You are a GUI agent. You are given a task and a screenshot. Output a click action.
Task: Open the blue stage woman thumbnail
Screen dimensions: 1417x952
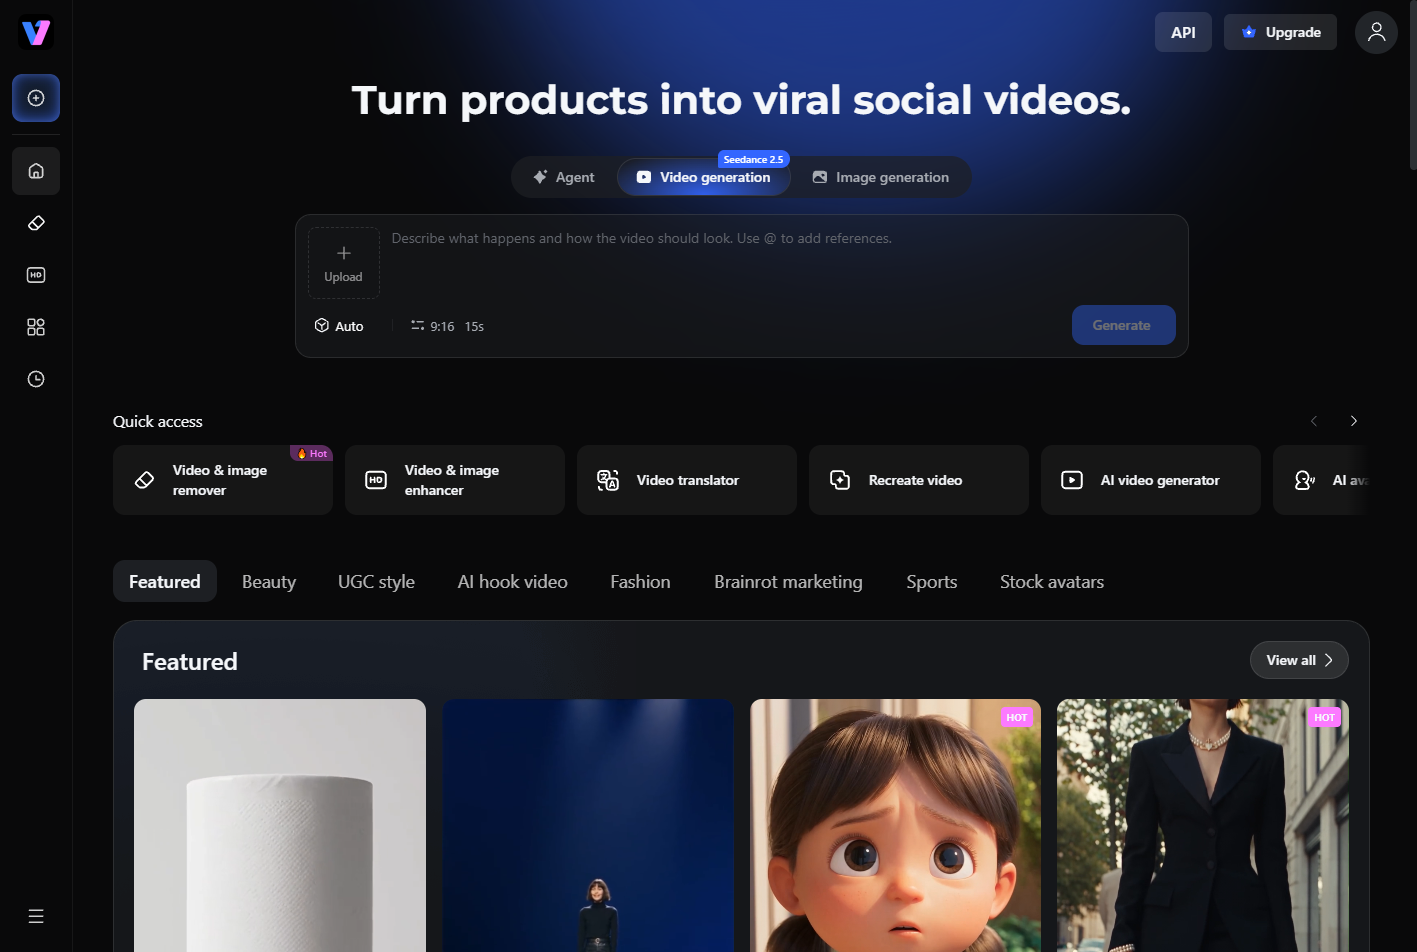tap(588, 825)
